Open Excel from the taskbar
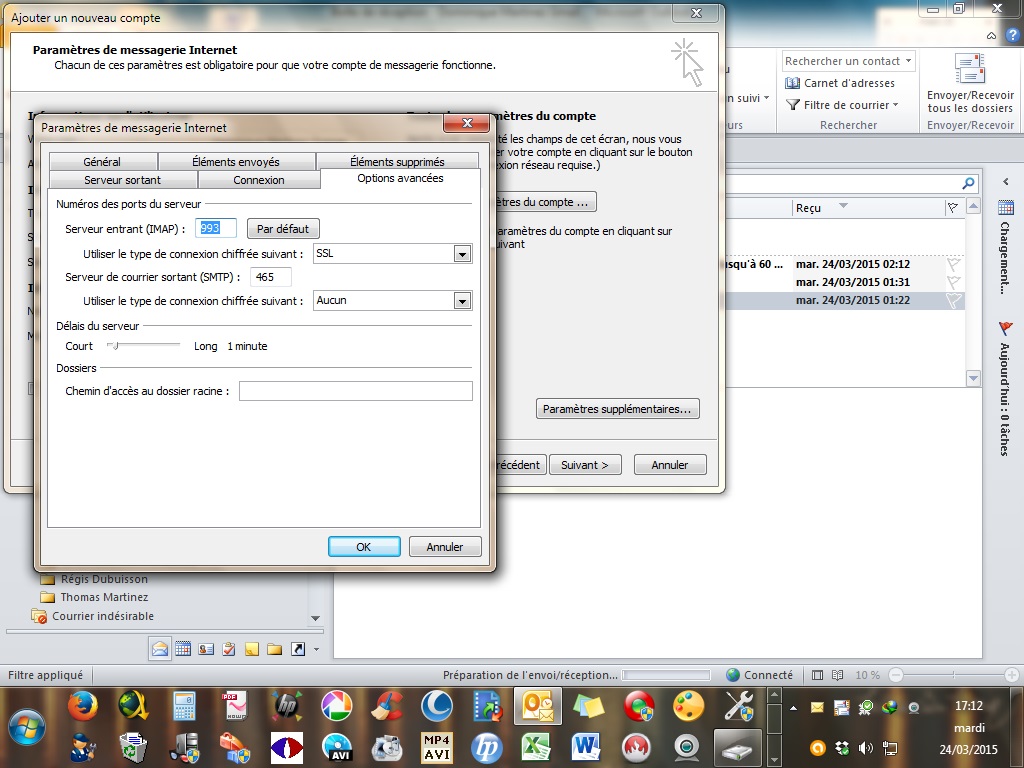1024x768 pixels. pos(536,747)
